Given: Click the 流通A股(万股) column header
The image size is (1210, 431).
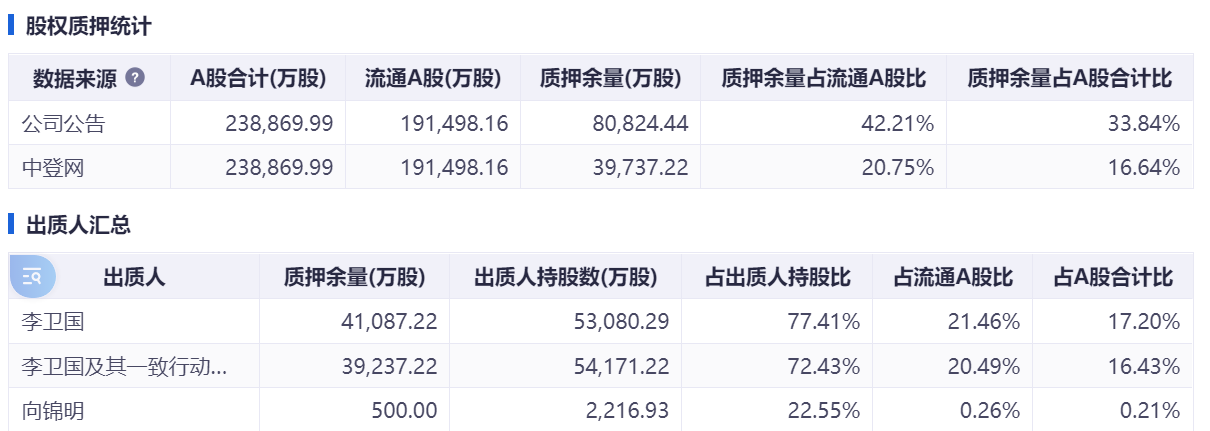Looking at the screenshot, I should point(433,79).
